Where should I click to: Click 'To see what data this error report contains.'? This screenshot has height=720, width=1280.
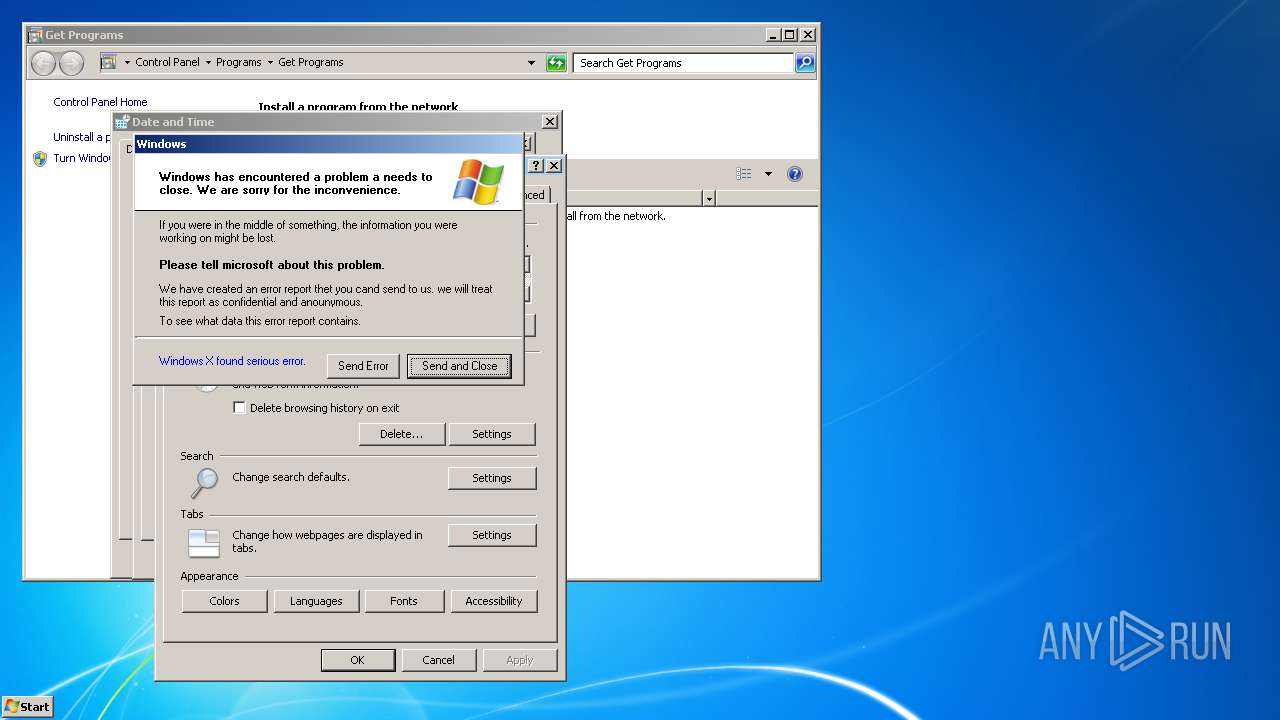point(260,321)
